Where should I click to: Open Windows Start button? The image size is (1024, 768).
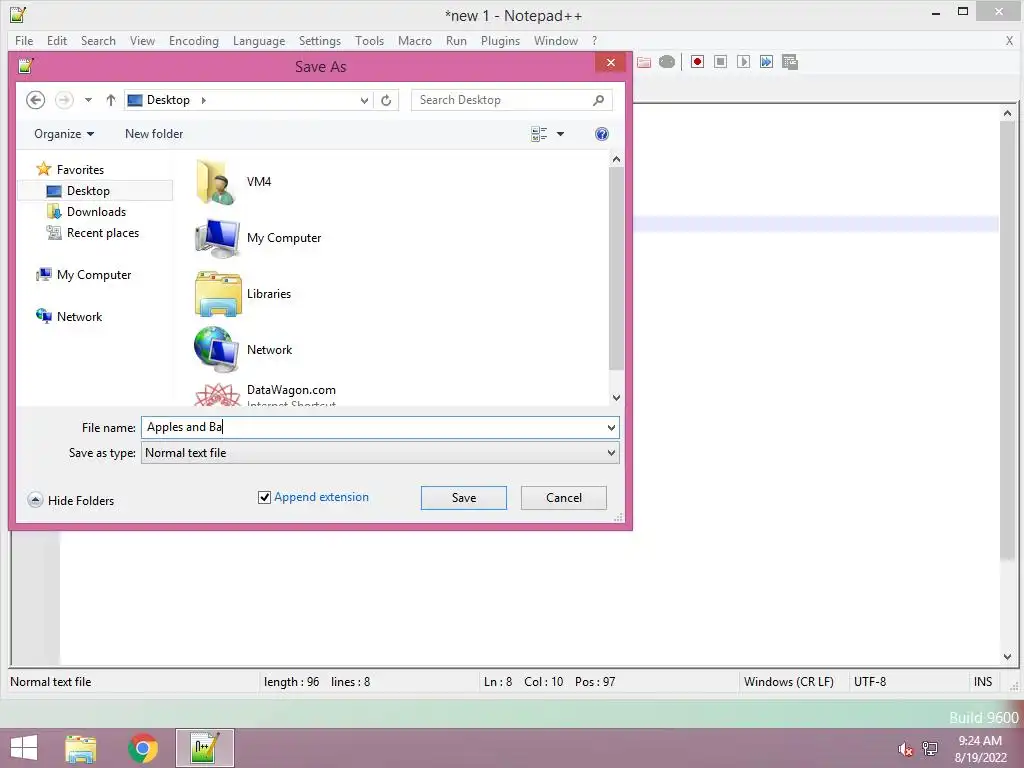click(24, 748)
